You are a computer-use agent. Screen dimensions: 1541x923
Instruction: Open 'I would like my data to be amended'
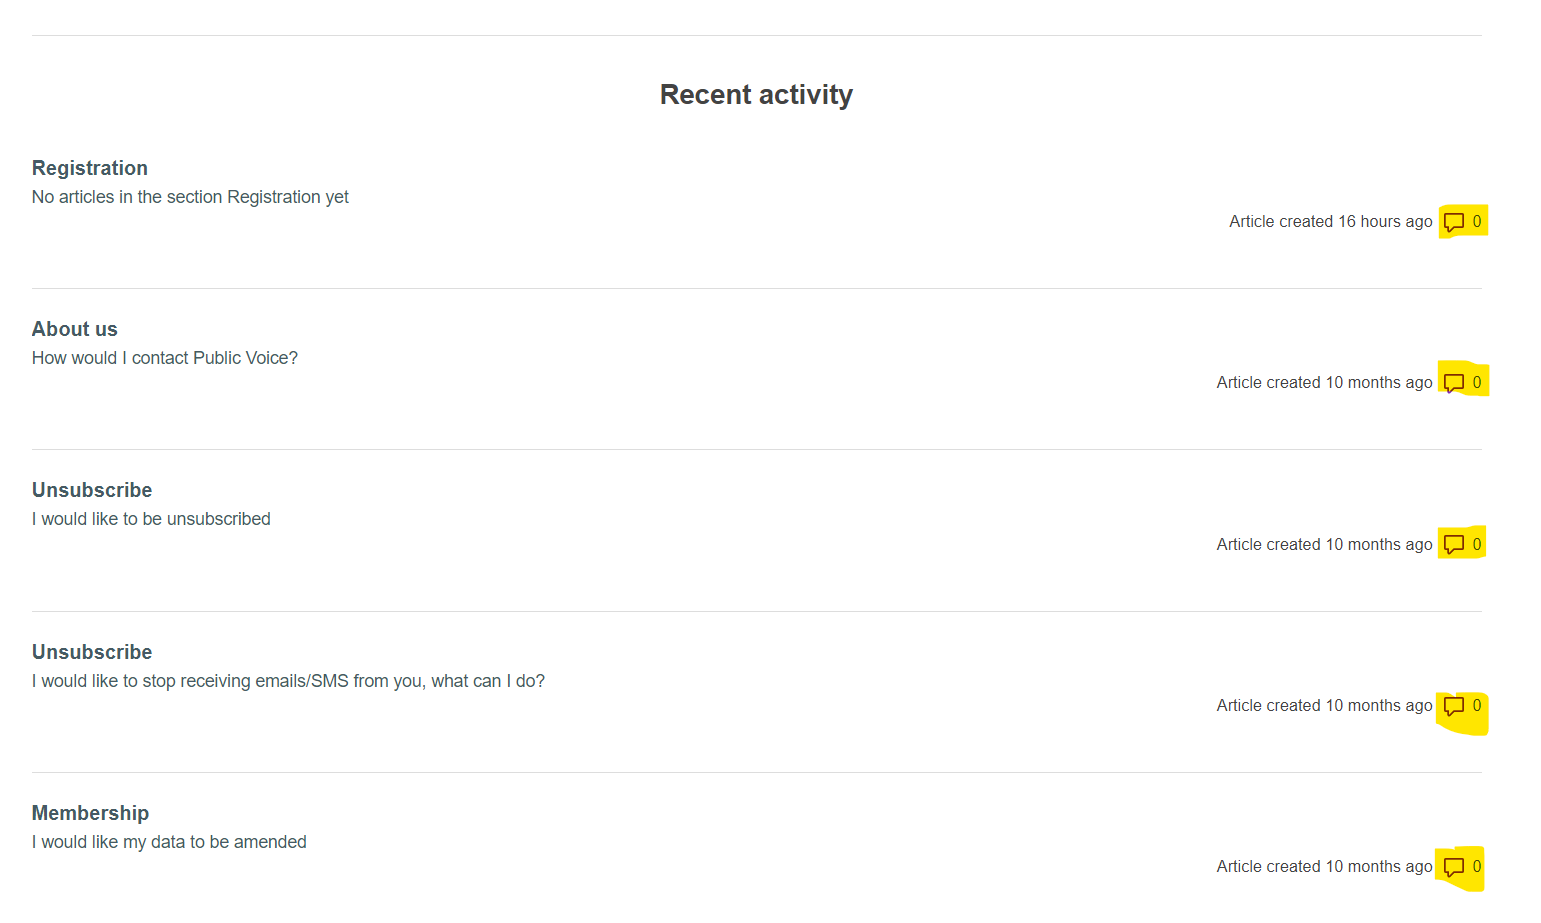[169, 842]
